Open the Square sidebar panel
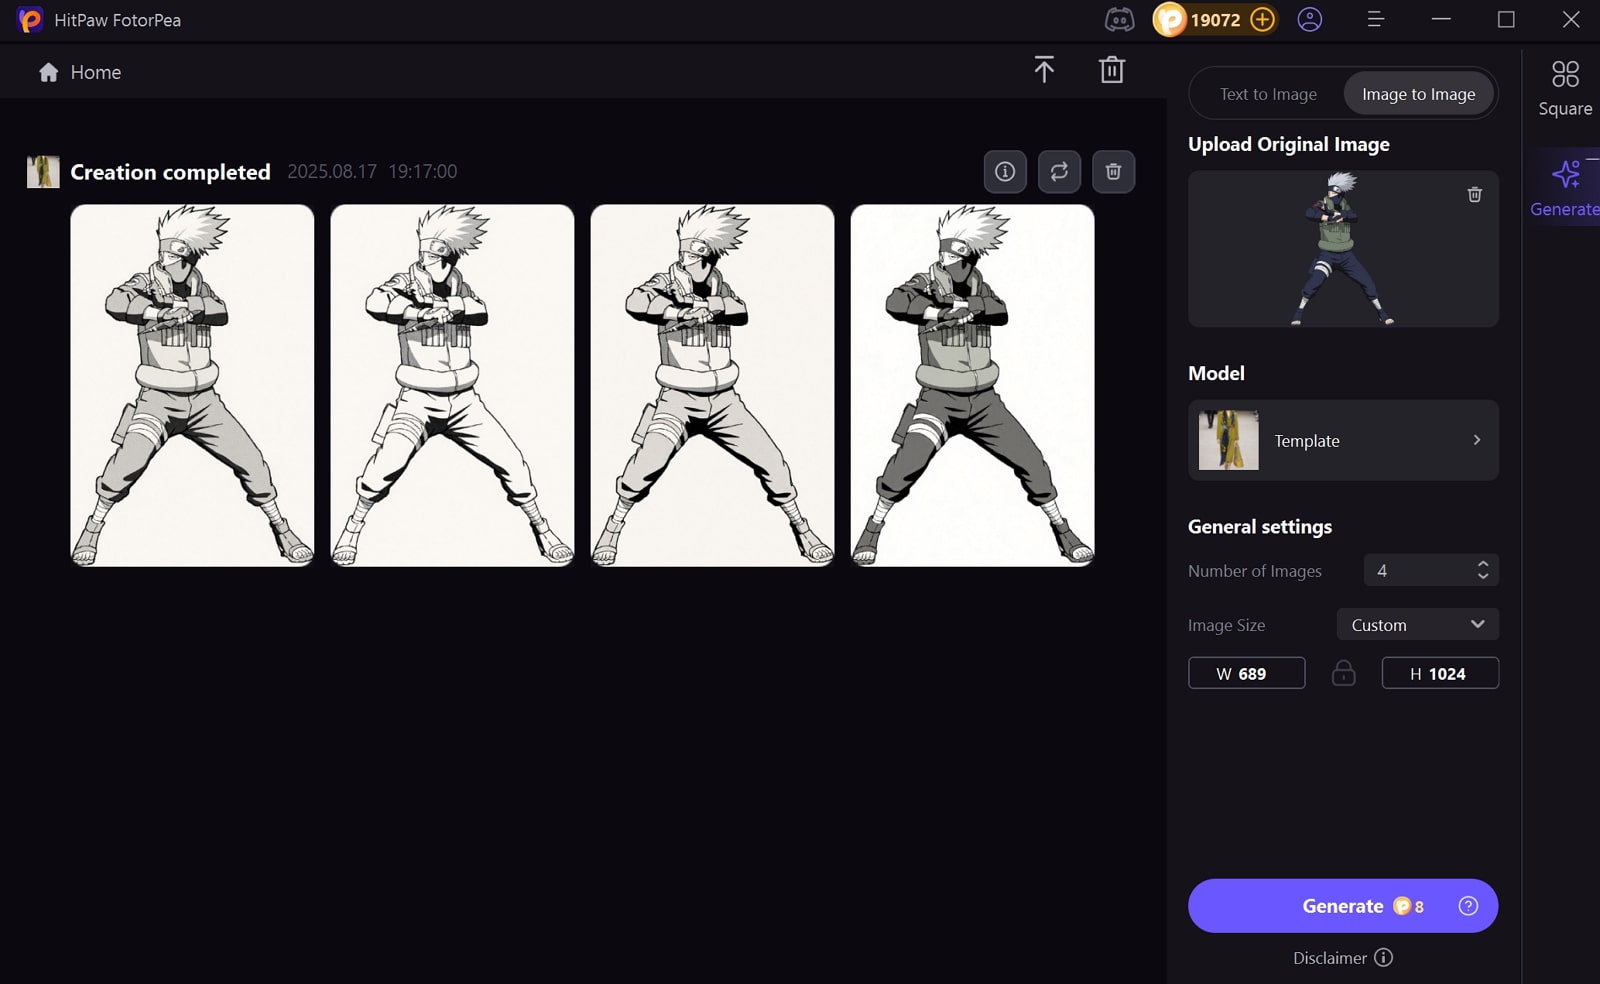 coord(1565,88)
